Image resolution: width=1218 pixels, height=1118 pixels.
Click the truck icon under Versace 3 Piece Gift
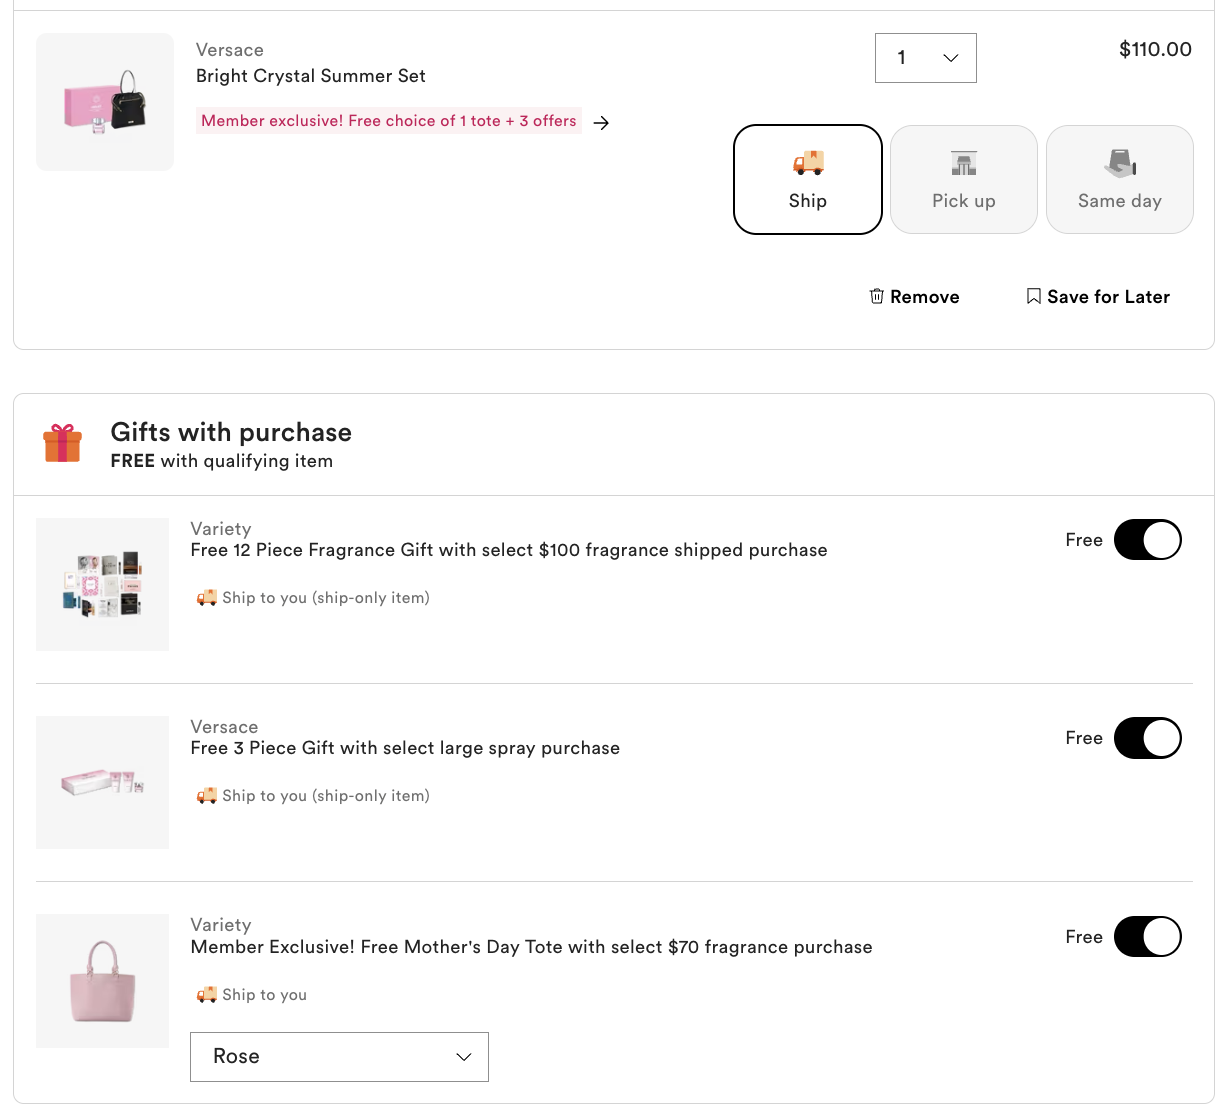[x=207, y=796]
